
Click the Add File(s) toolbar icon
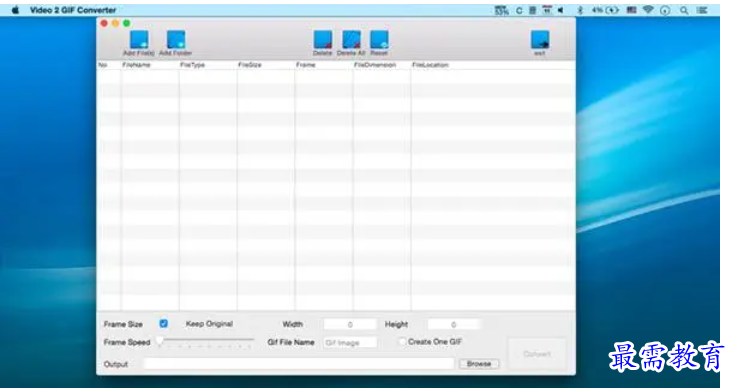point(139,40)
